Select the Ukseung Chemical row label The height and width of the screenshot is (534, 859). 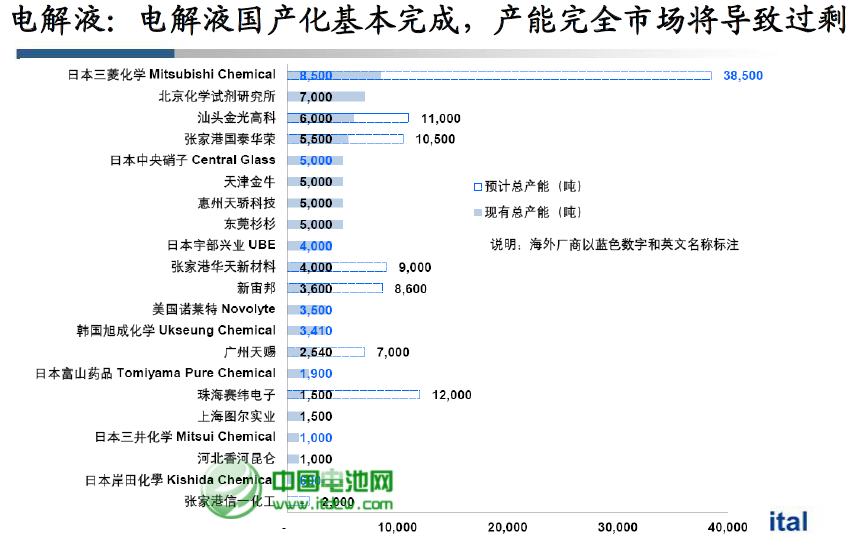[176, 330]
